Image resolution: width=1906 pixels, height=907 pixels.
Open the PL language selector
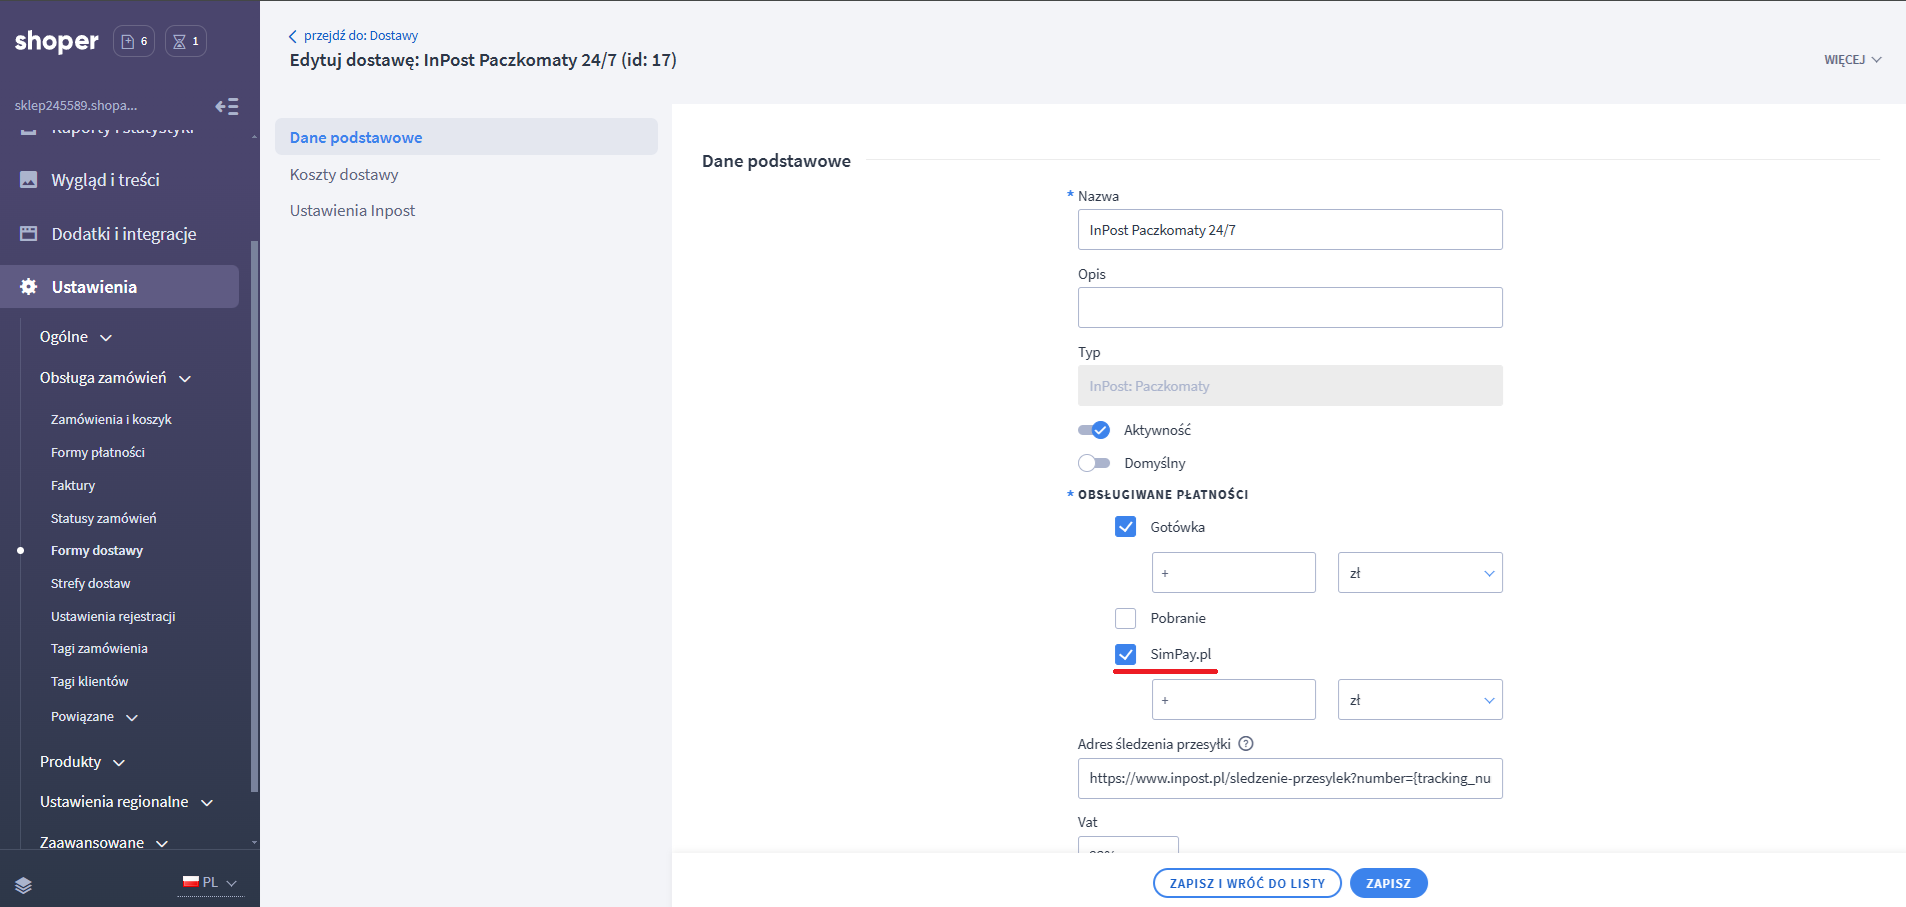pyautogui.click(x=211, y=883)
